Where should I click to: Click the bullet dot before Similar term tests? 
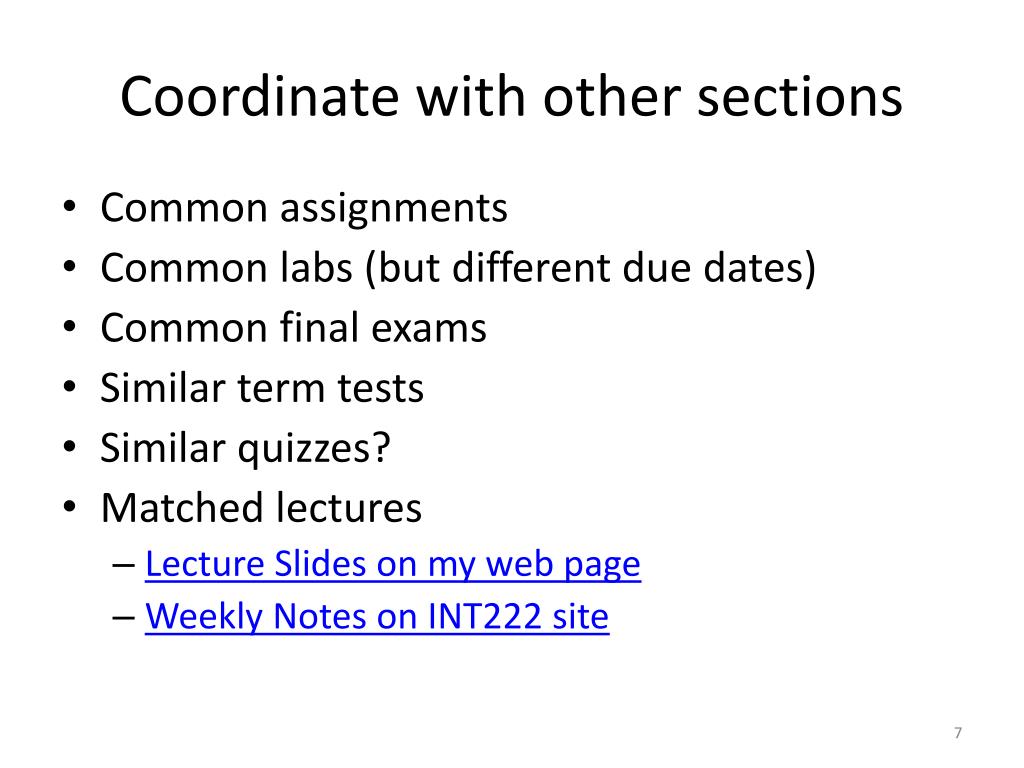69,387
